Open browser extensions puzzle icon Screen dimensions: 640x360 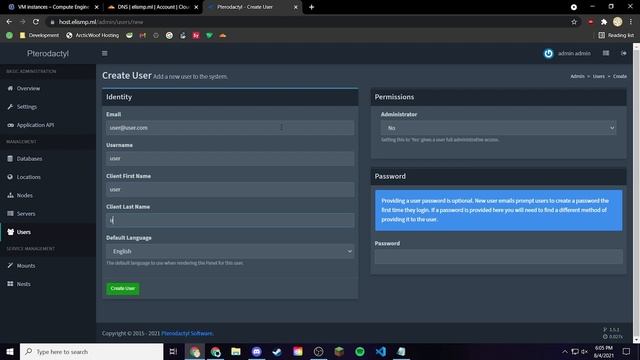coord(604,22)
